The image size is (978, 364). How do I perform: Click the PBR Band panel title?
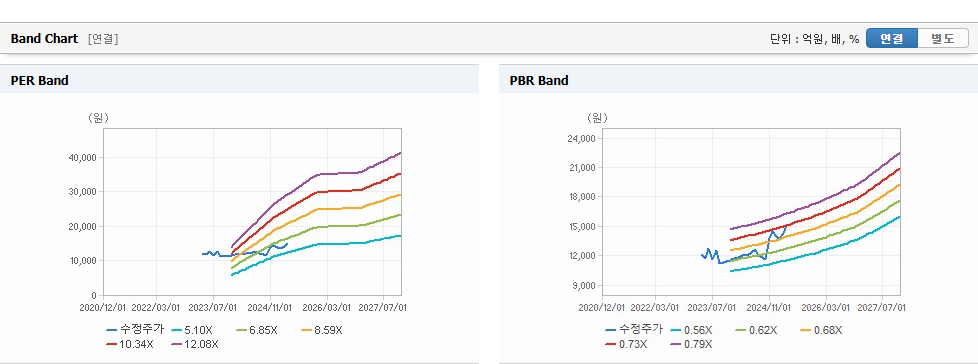(x=540, y=80)
